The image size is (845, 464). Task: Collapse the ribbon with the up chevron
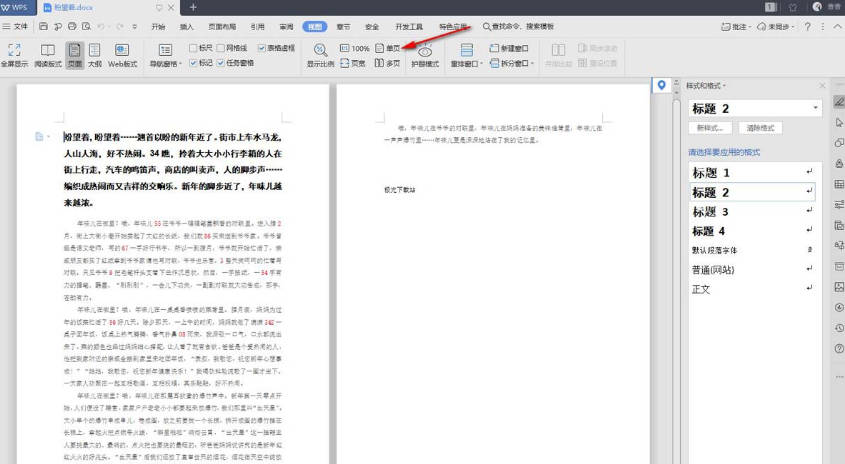click(837, 26)
